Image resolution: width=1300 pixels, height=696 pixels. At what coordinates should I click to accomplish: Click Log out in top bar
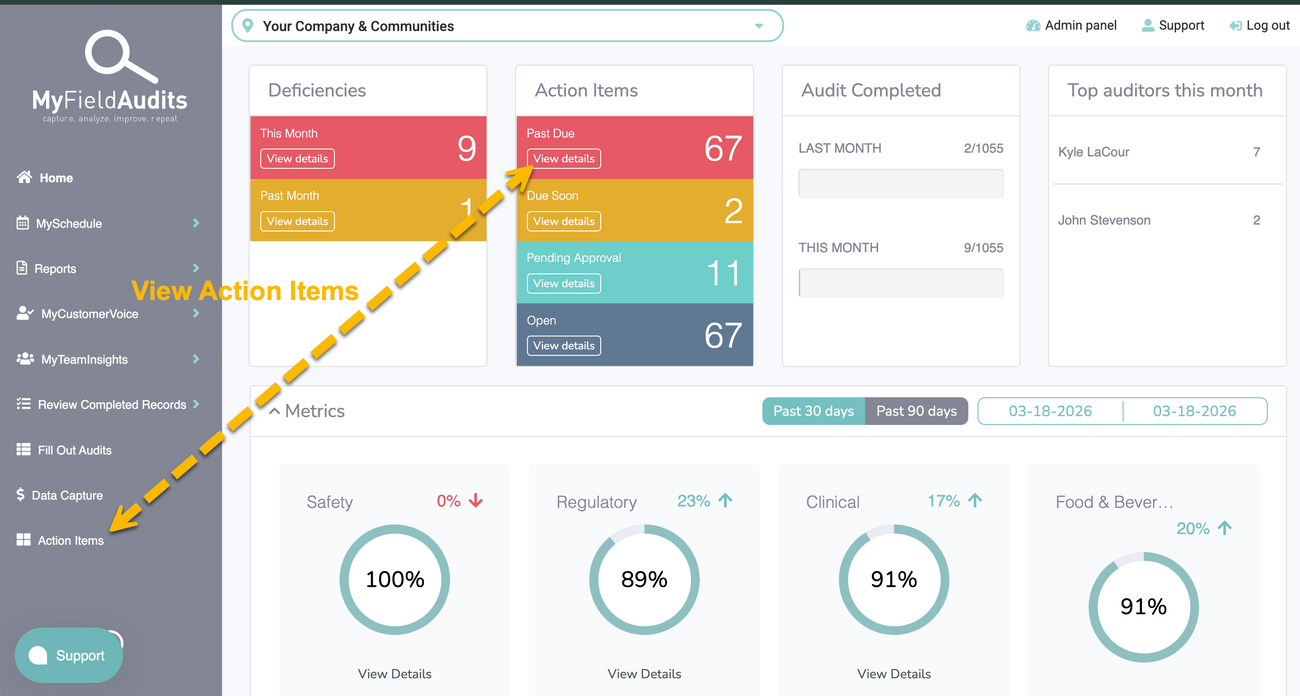tap(1259, 26)
